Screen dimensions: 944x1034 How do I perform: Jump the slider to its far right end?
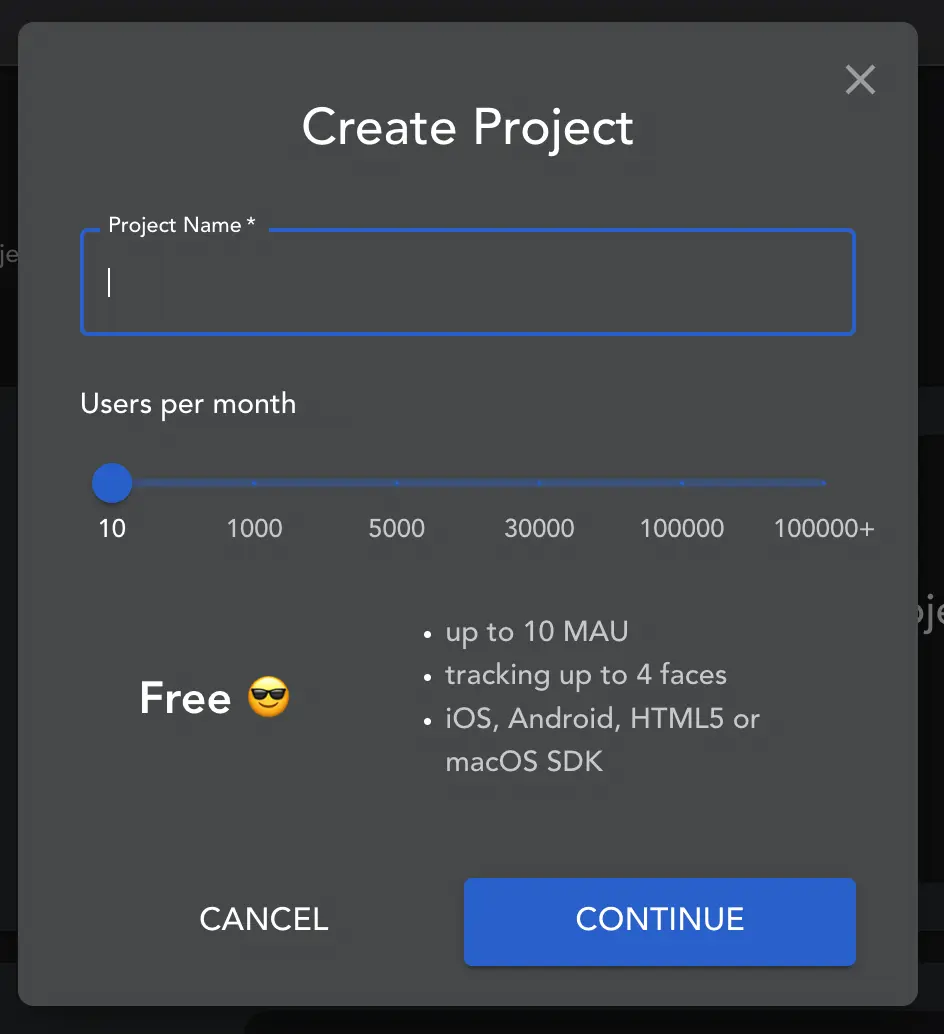pos(824,483)
